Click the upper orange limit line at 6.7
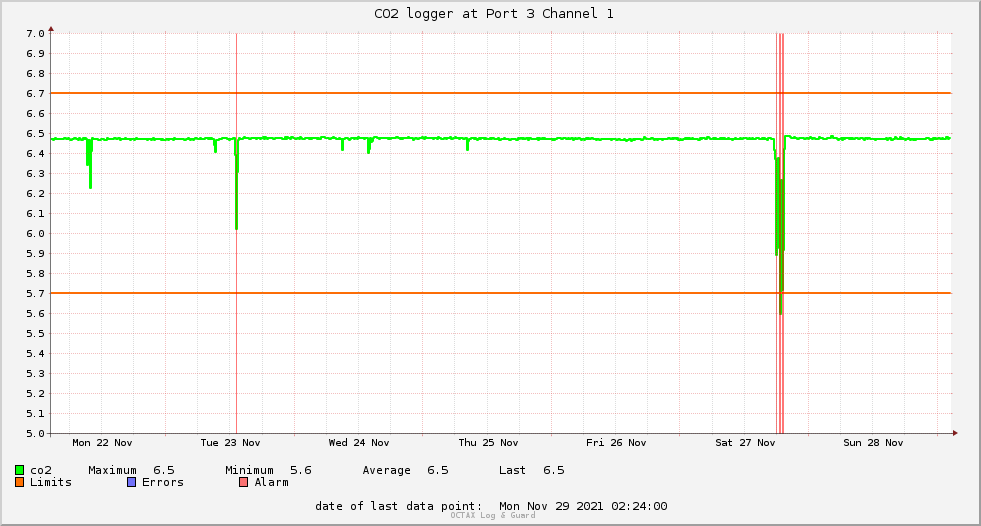Viewport: 981px width, 526px height. tap(501, 93)
